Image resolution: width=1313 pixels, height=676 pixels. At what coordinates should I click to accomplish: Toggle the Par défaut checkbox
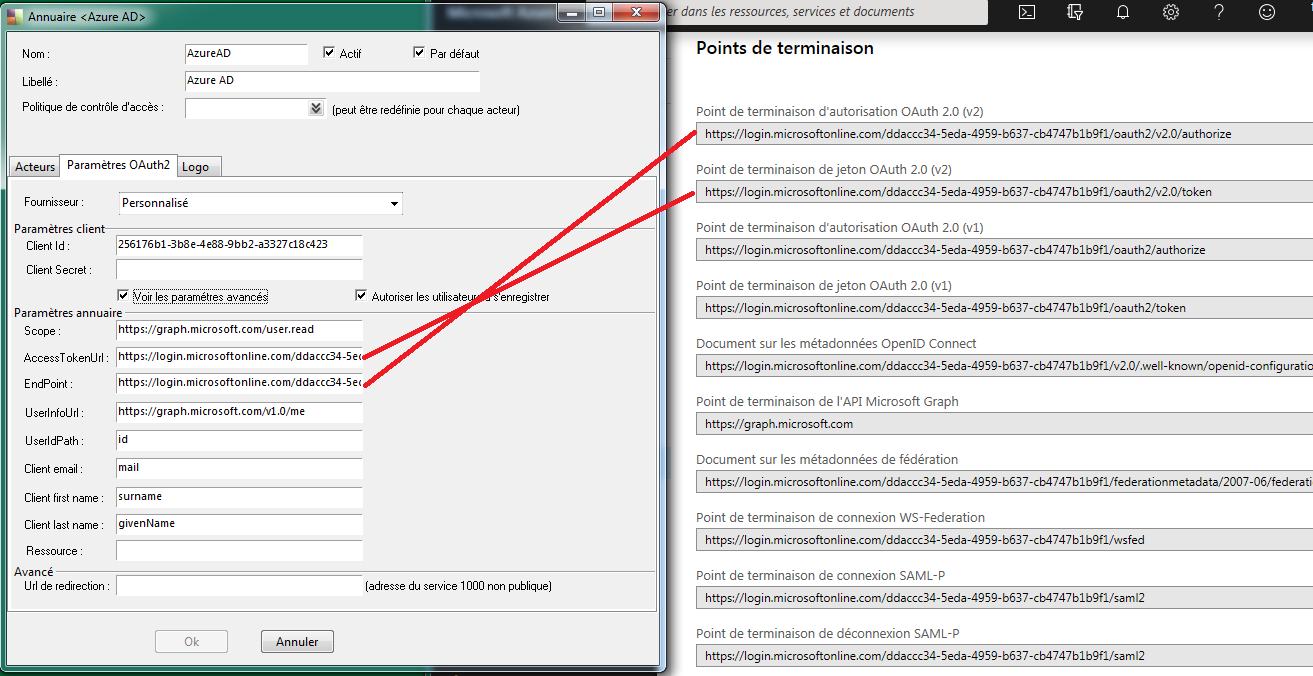click(x=419, y=53)
